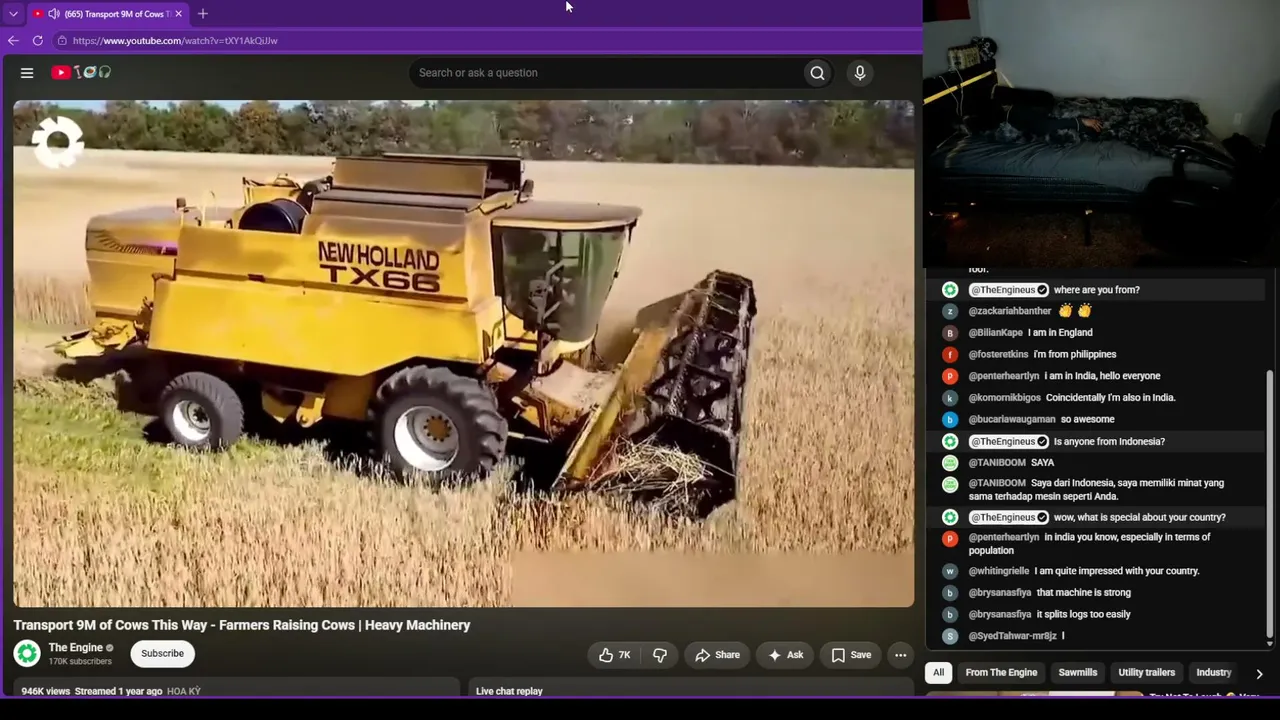Click the HOA KỲ location text

184,691
